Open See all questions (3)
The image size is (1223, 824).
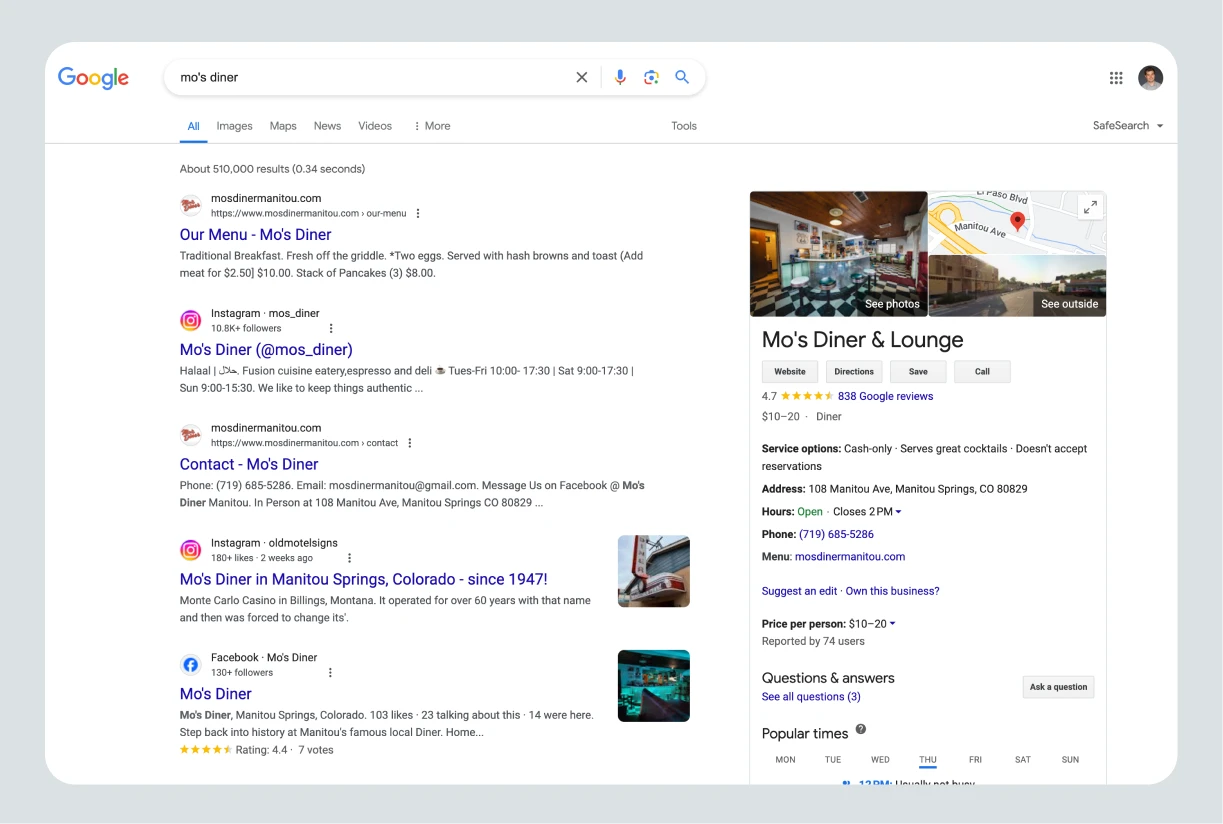tap(811, 697)
